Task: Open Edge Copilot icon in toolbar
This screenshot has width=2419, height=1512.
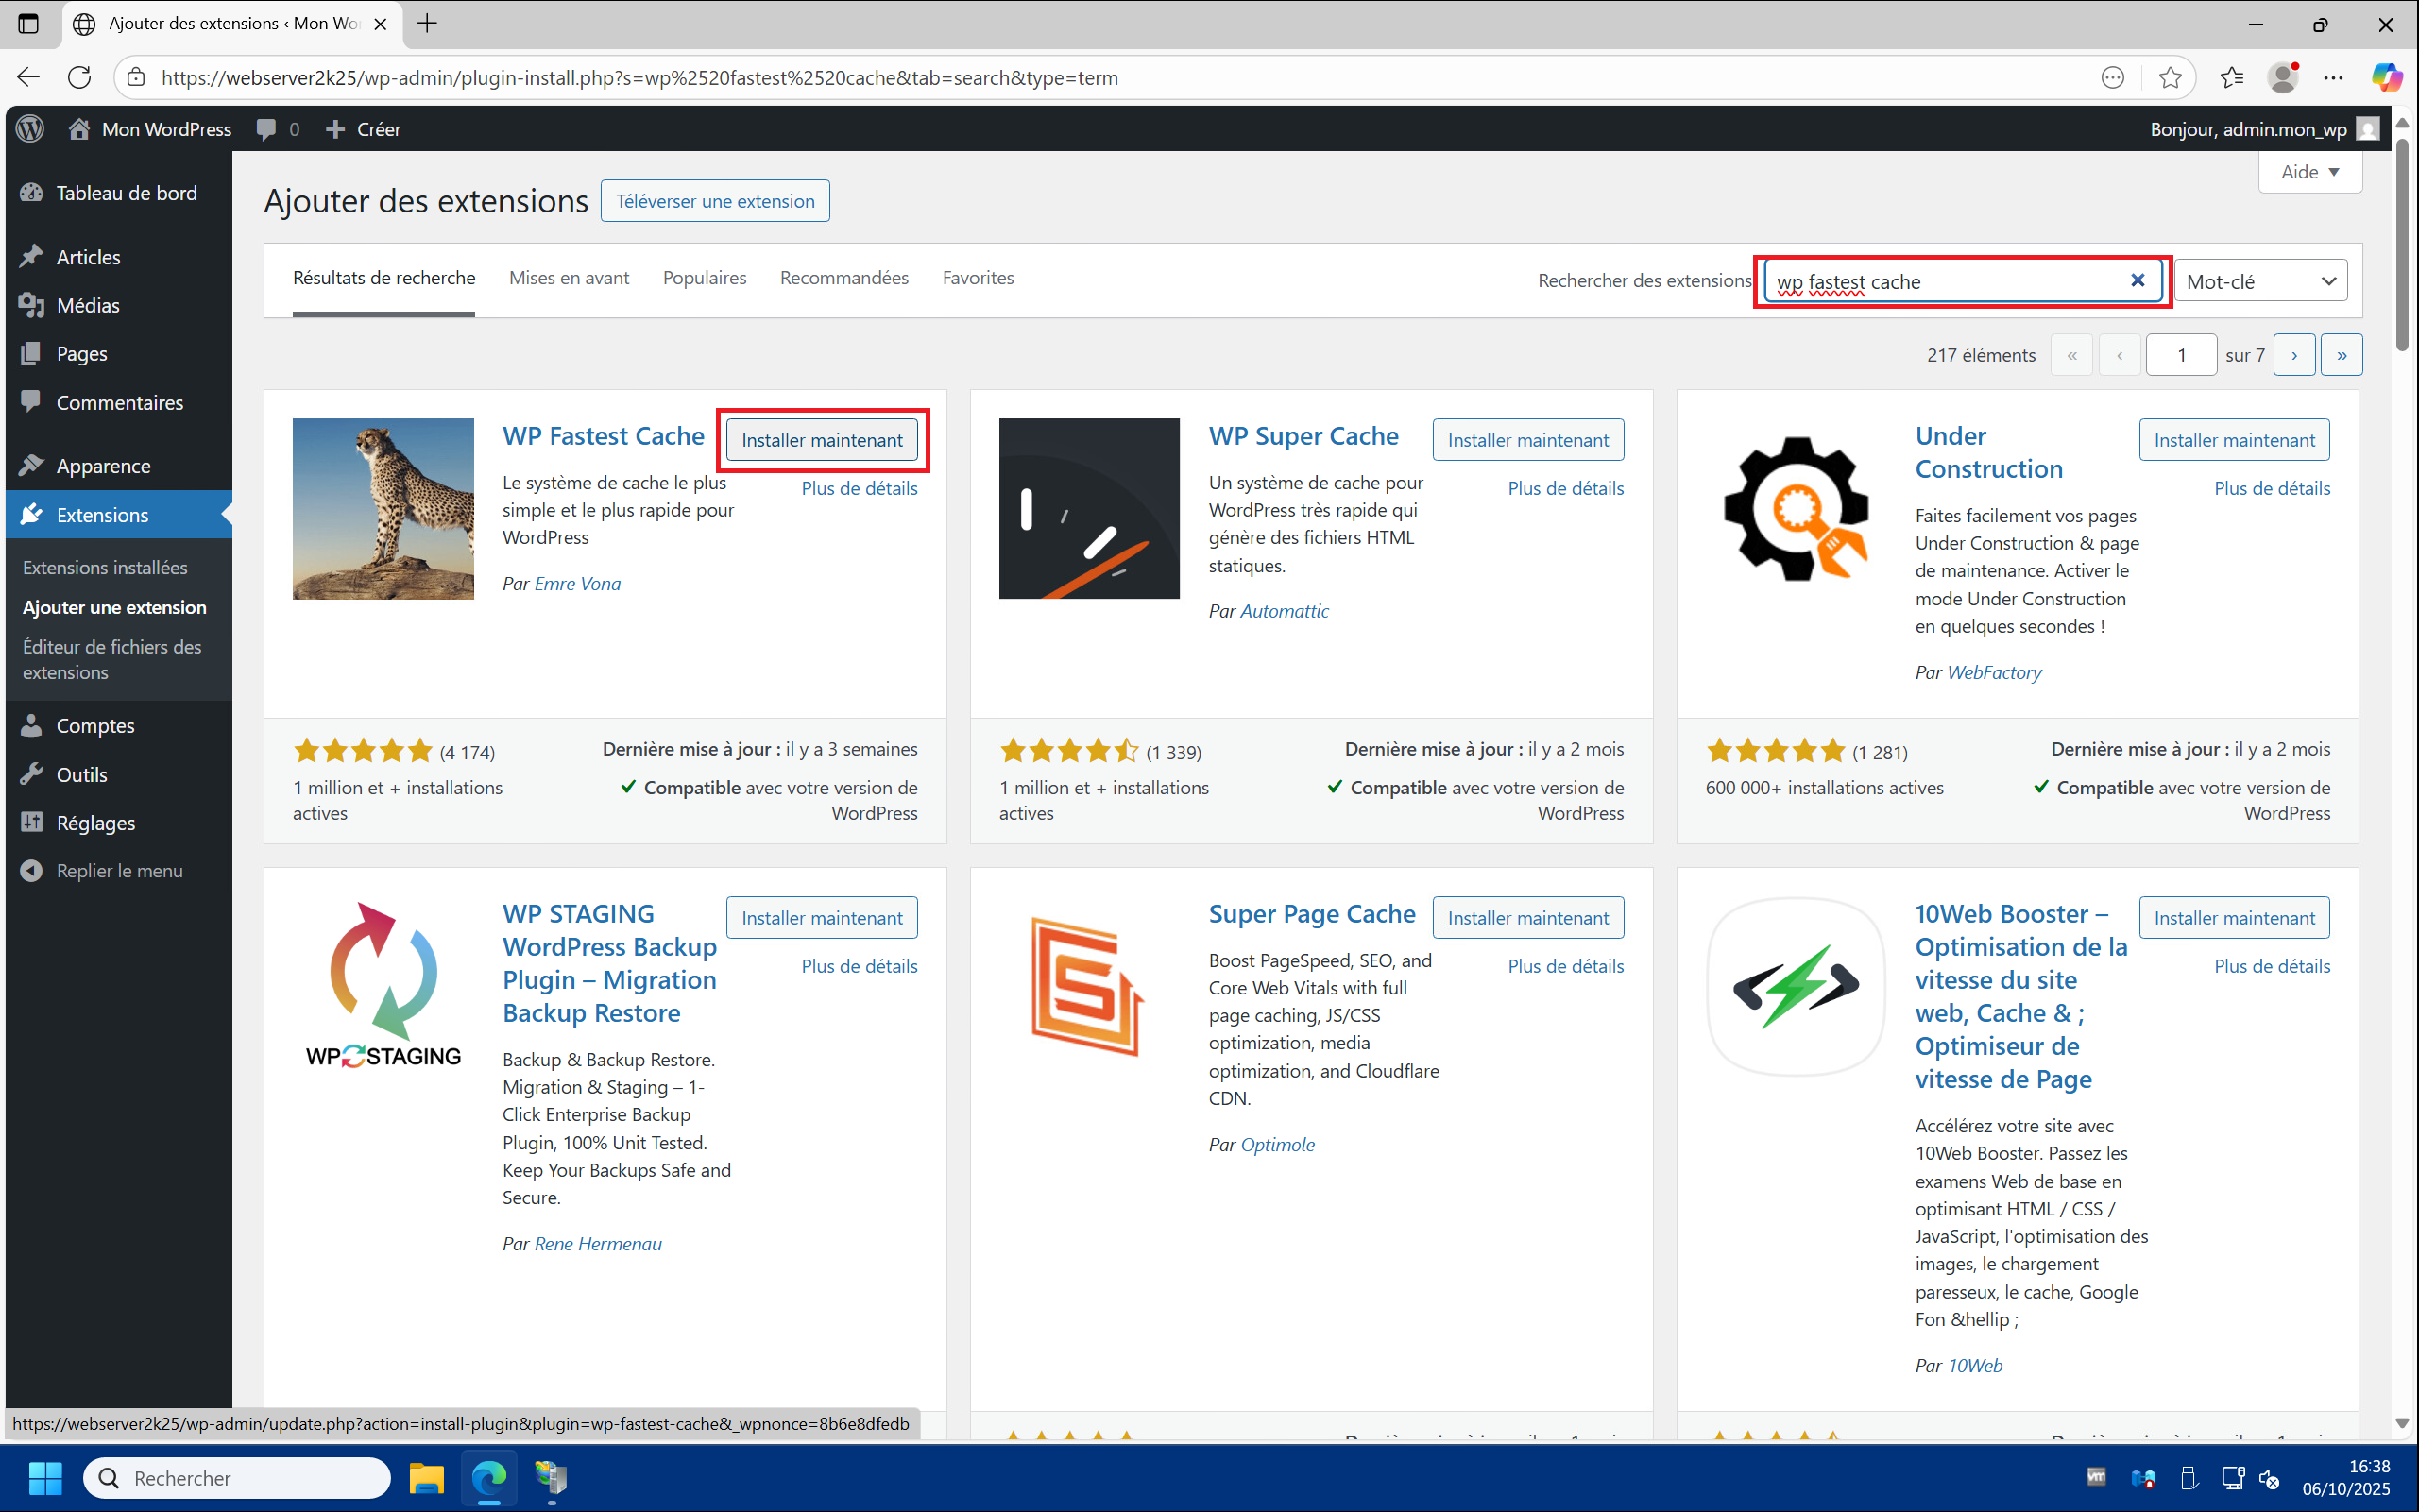Action: (2386, 78)
